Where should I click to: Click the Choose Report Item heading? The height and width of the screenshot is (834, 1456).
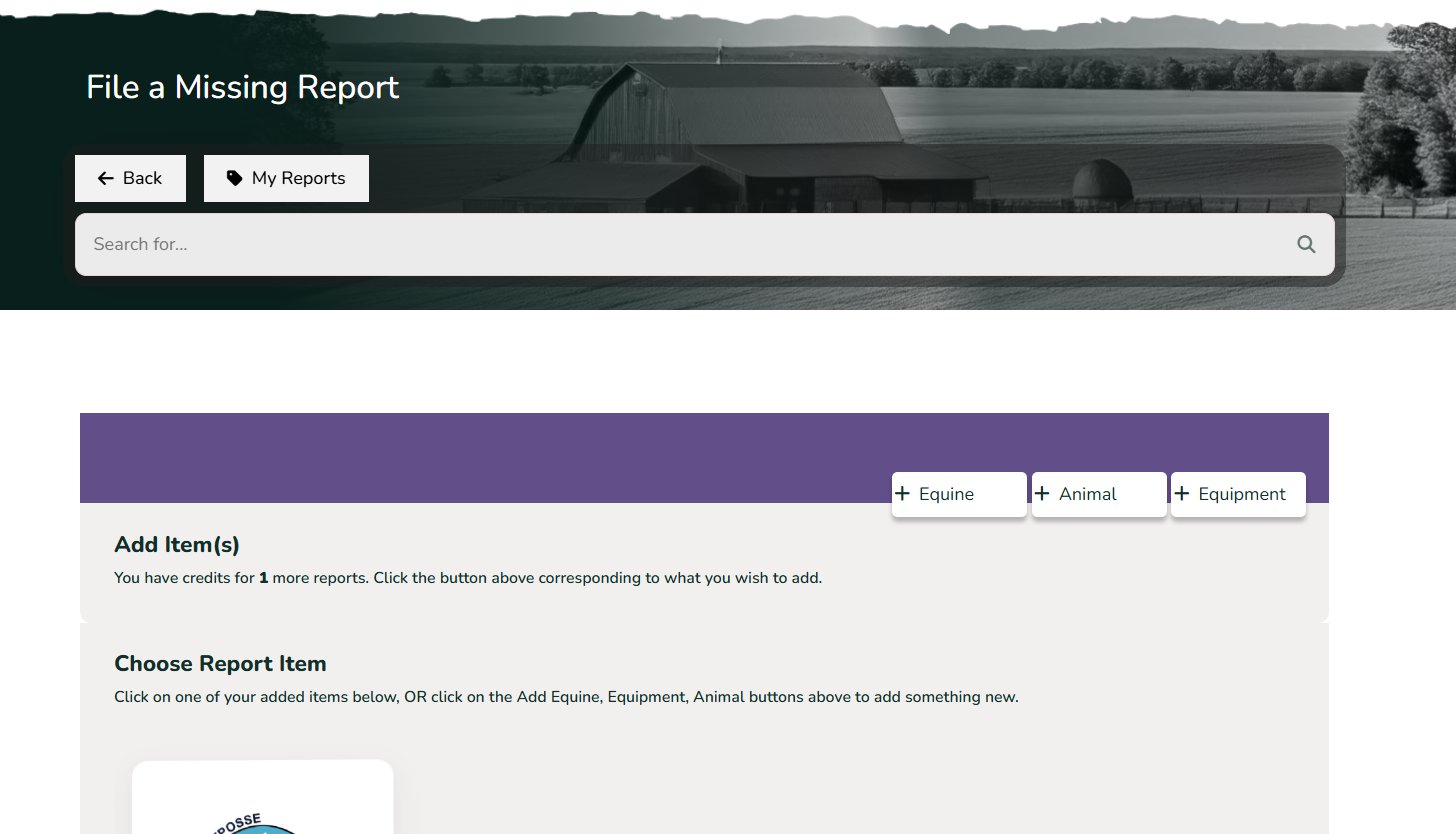tap(220, 664)
